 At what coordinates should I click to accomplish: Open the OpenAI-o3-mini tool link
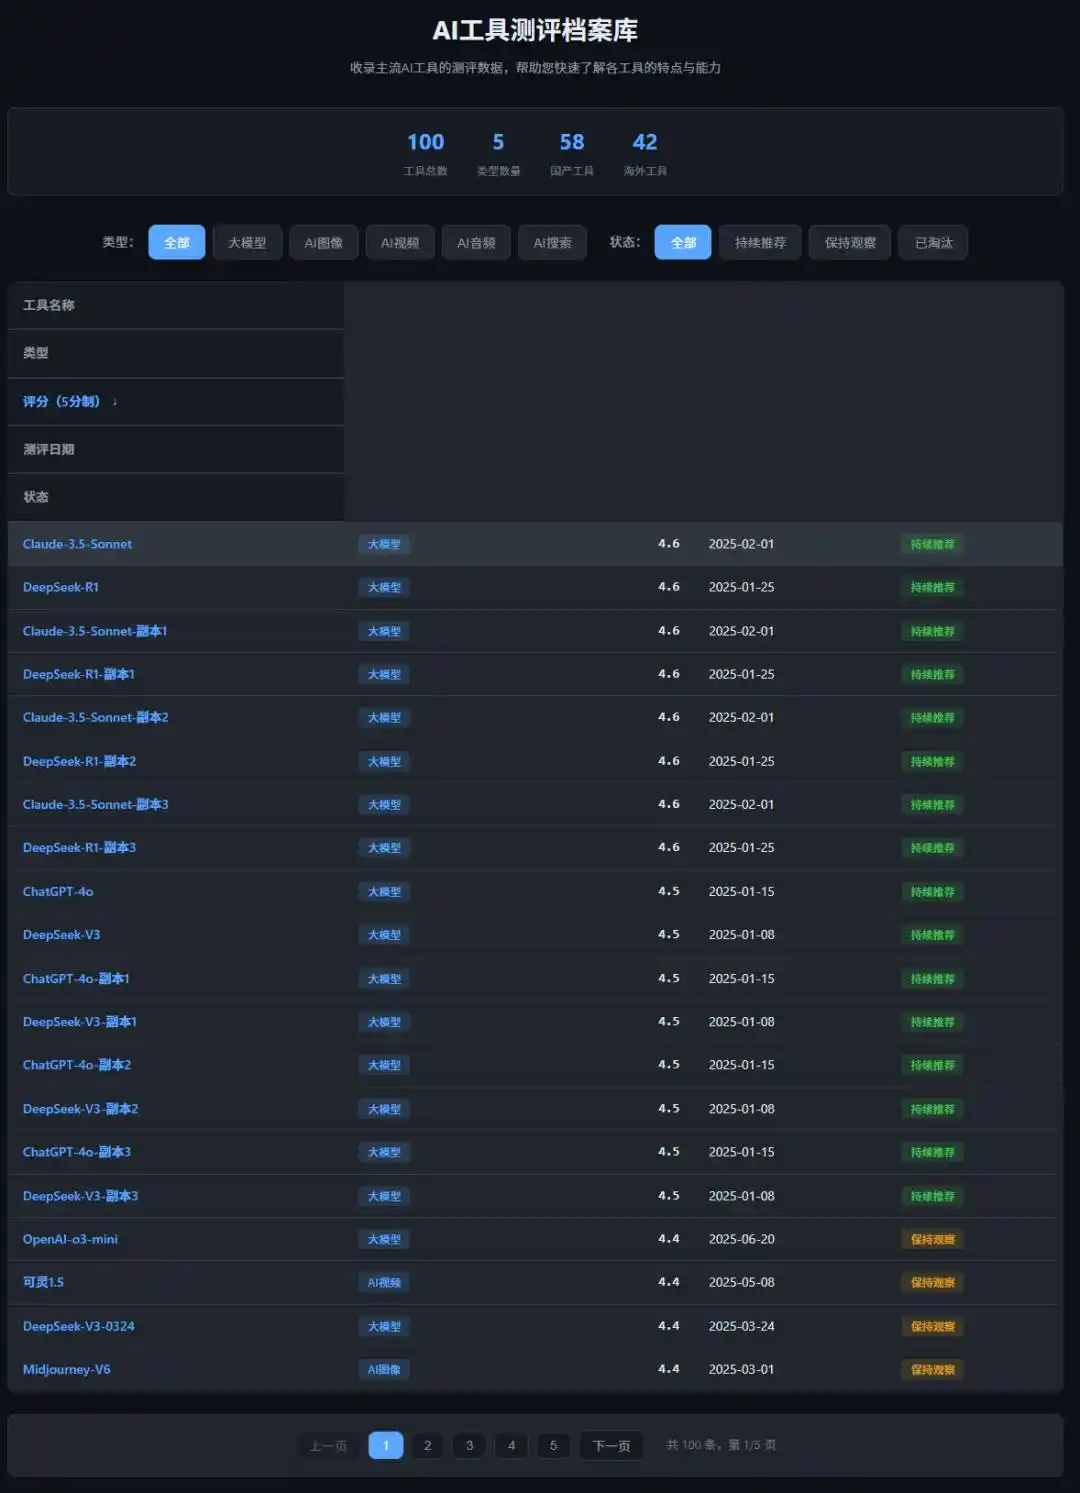point(70,1239)
